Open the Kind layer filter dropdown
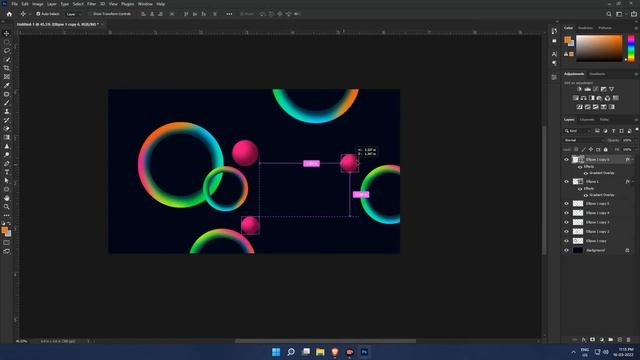This screenshot has width=640, height=360. [578, 131]
